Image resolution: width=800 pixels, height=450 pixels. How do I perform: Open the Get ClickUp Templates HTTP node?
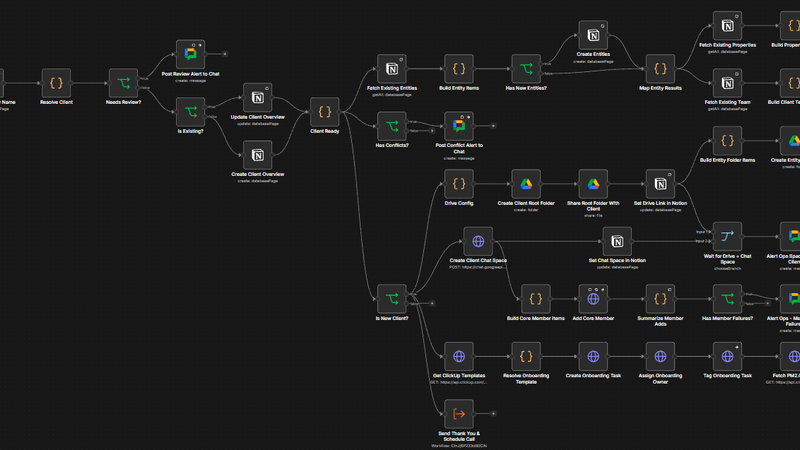(459, 357)
